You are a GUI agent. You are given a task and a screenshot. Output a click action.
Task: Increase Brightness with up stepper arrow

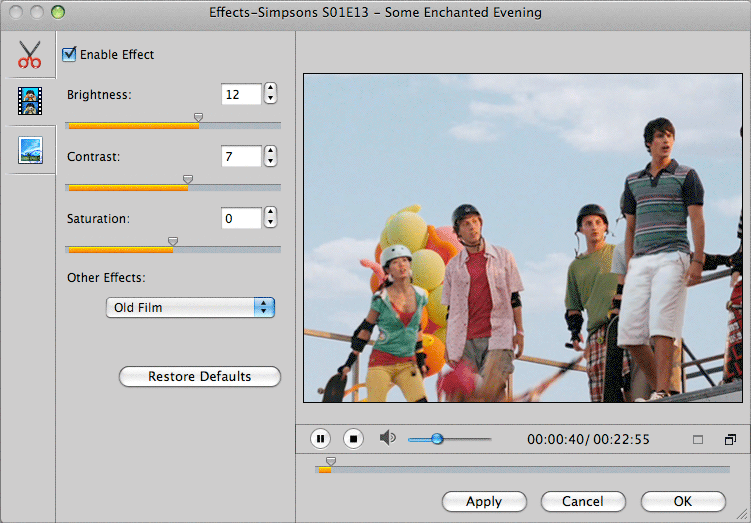271,88
